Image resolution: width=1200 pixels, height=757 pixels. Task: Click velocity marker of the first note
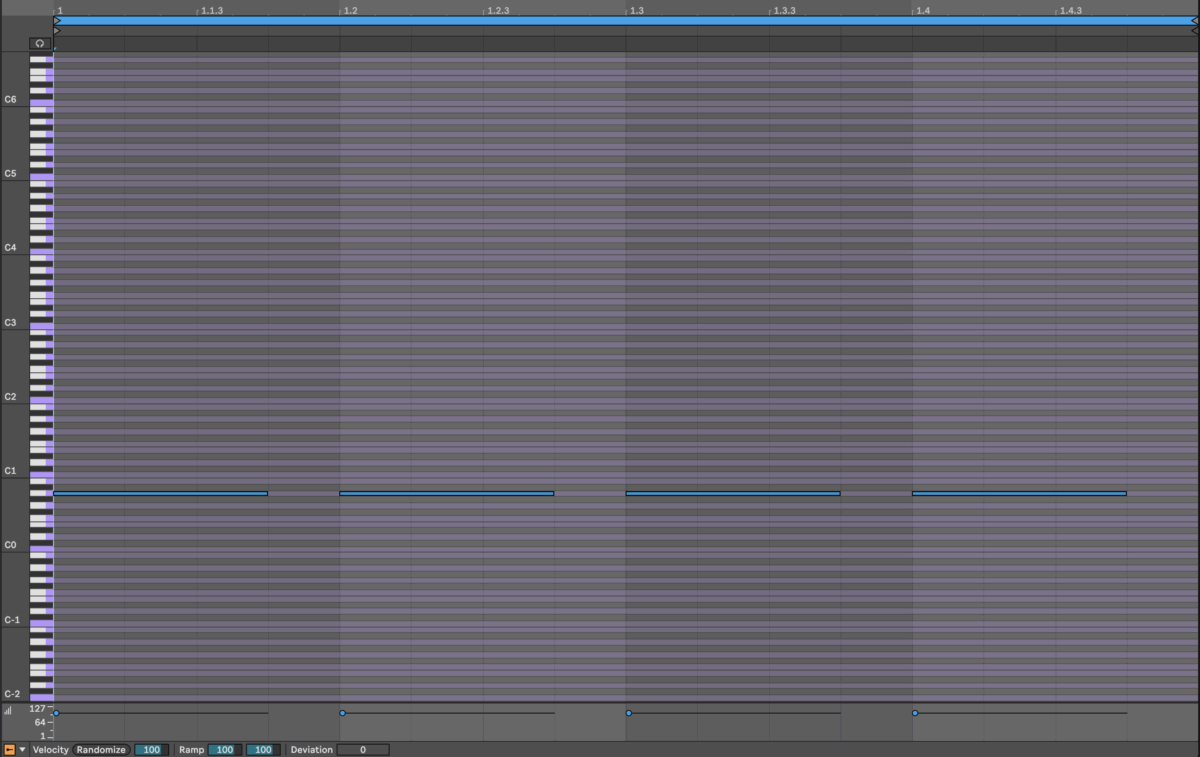[56, 713]
